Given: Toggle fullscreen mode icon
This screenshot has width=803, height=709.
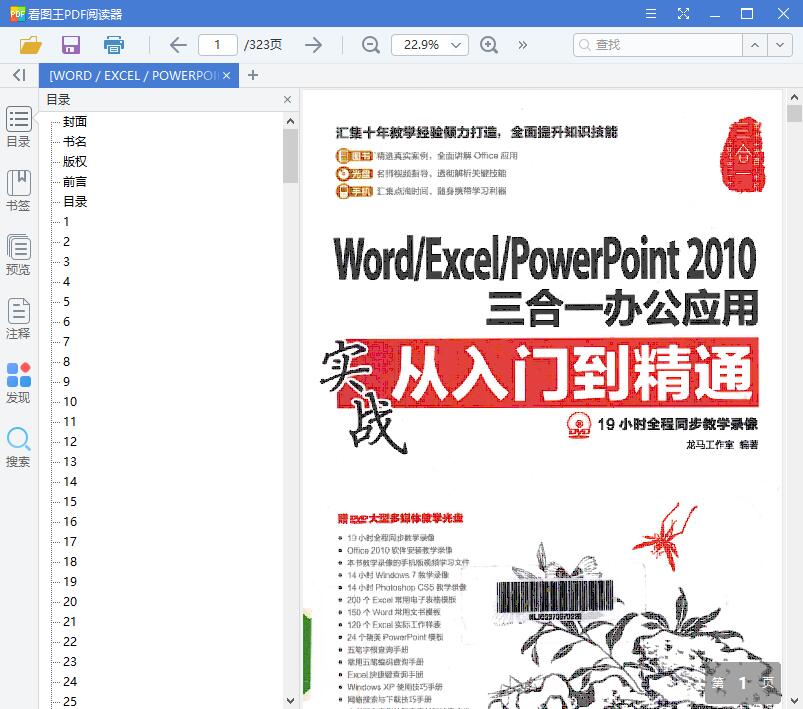Looking at the screenshot, I should pyautogui.click(x=683, y=14).
